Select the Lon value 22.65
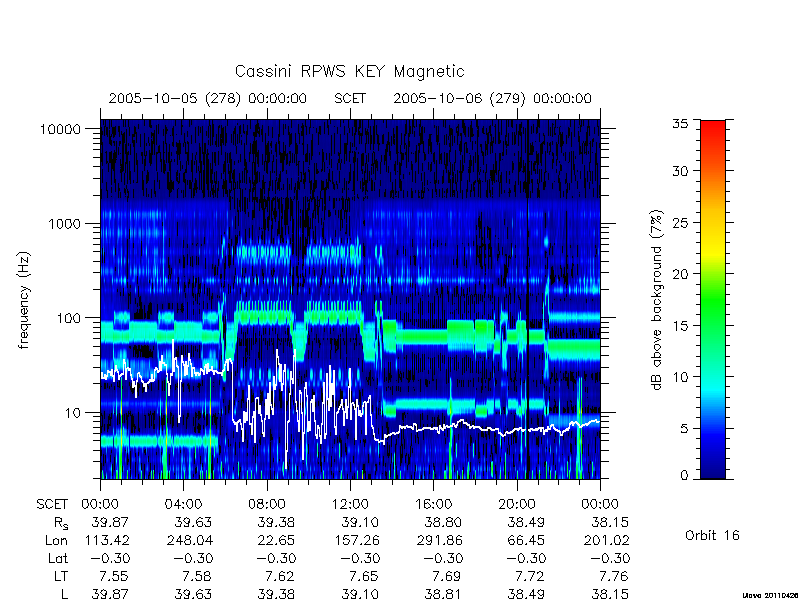 tap(276, 540)
